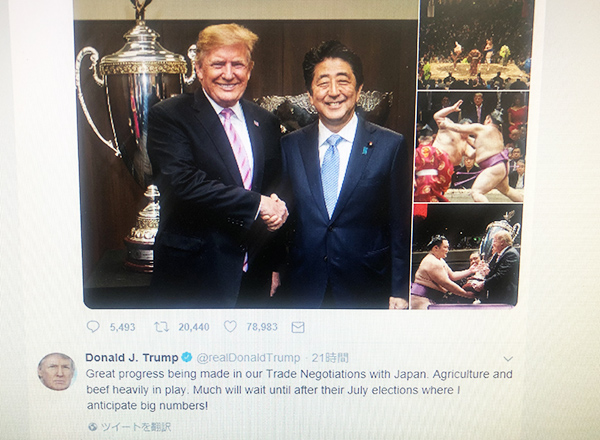The height and width of the screenshot is (440, 600).
Task: Click the 78,983 likes count
Action: [262, 327]
